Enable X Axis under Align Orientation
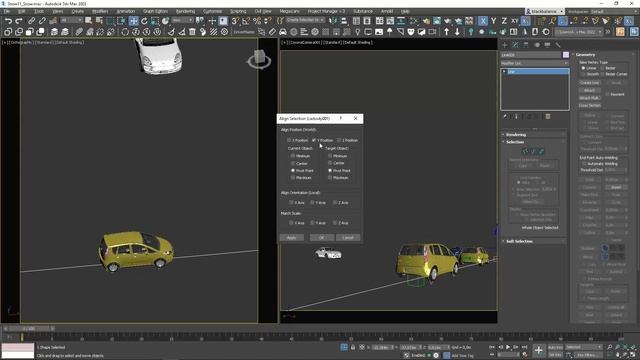This screenshot has height=360, width=640. tap(291, 202)
